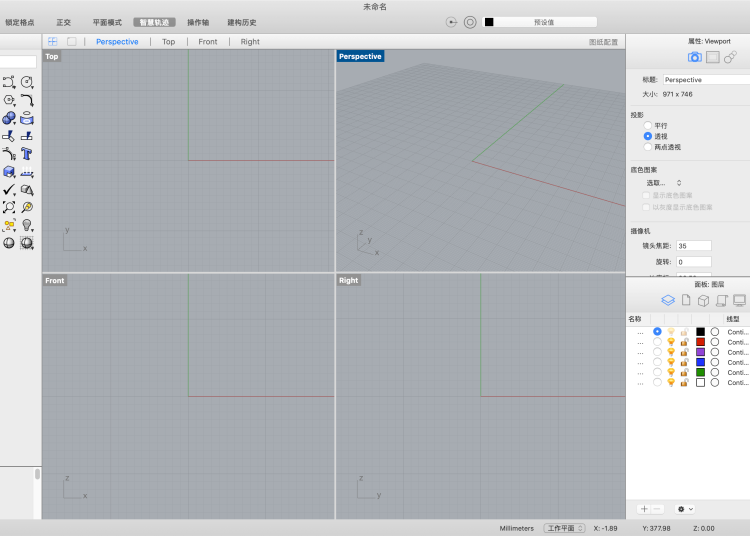Select the Layers panel icon

[x=668, y=300]
